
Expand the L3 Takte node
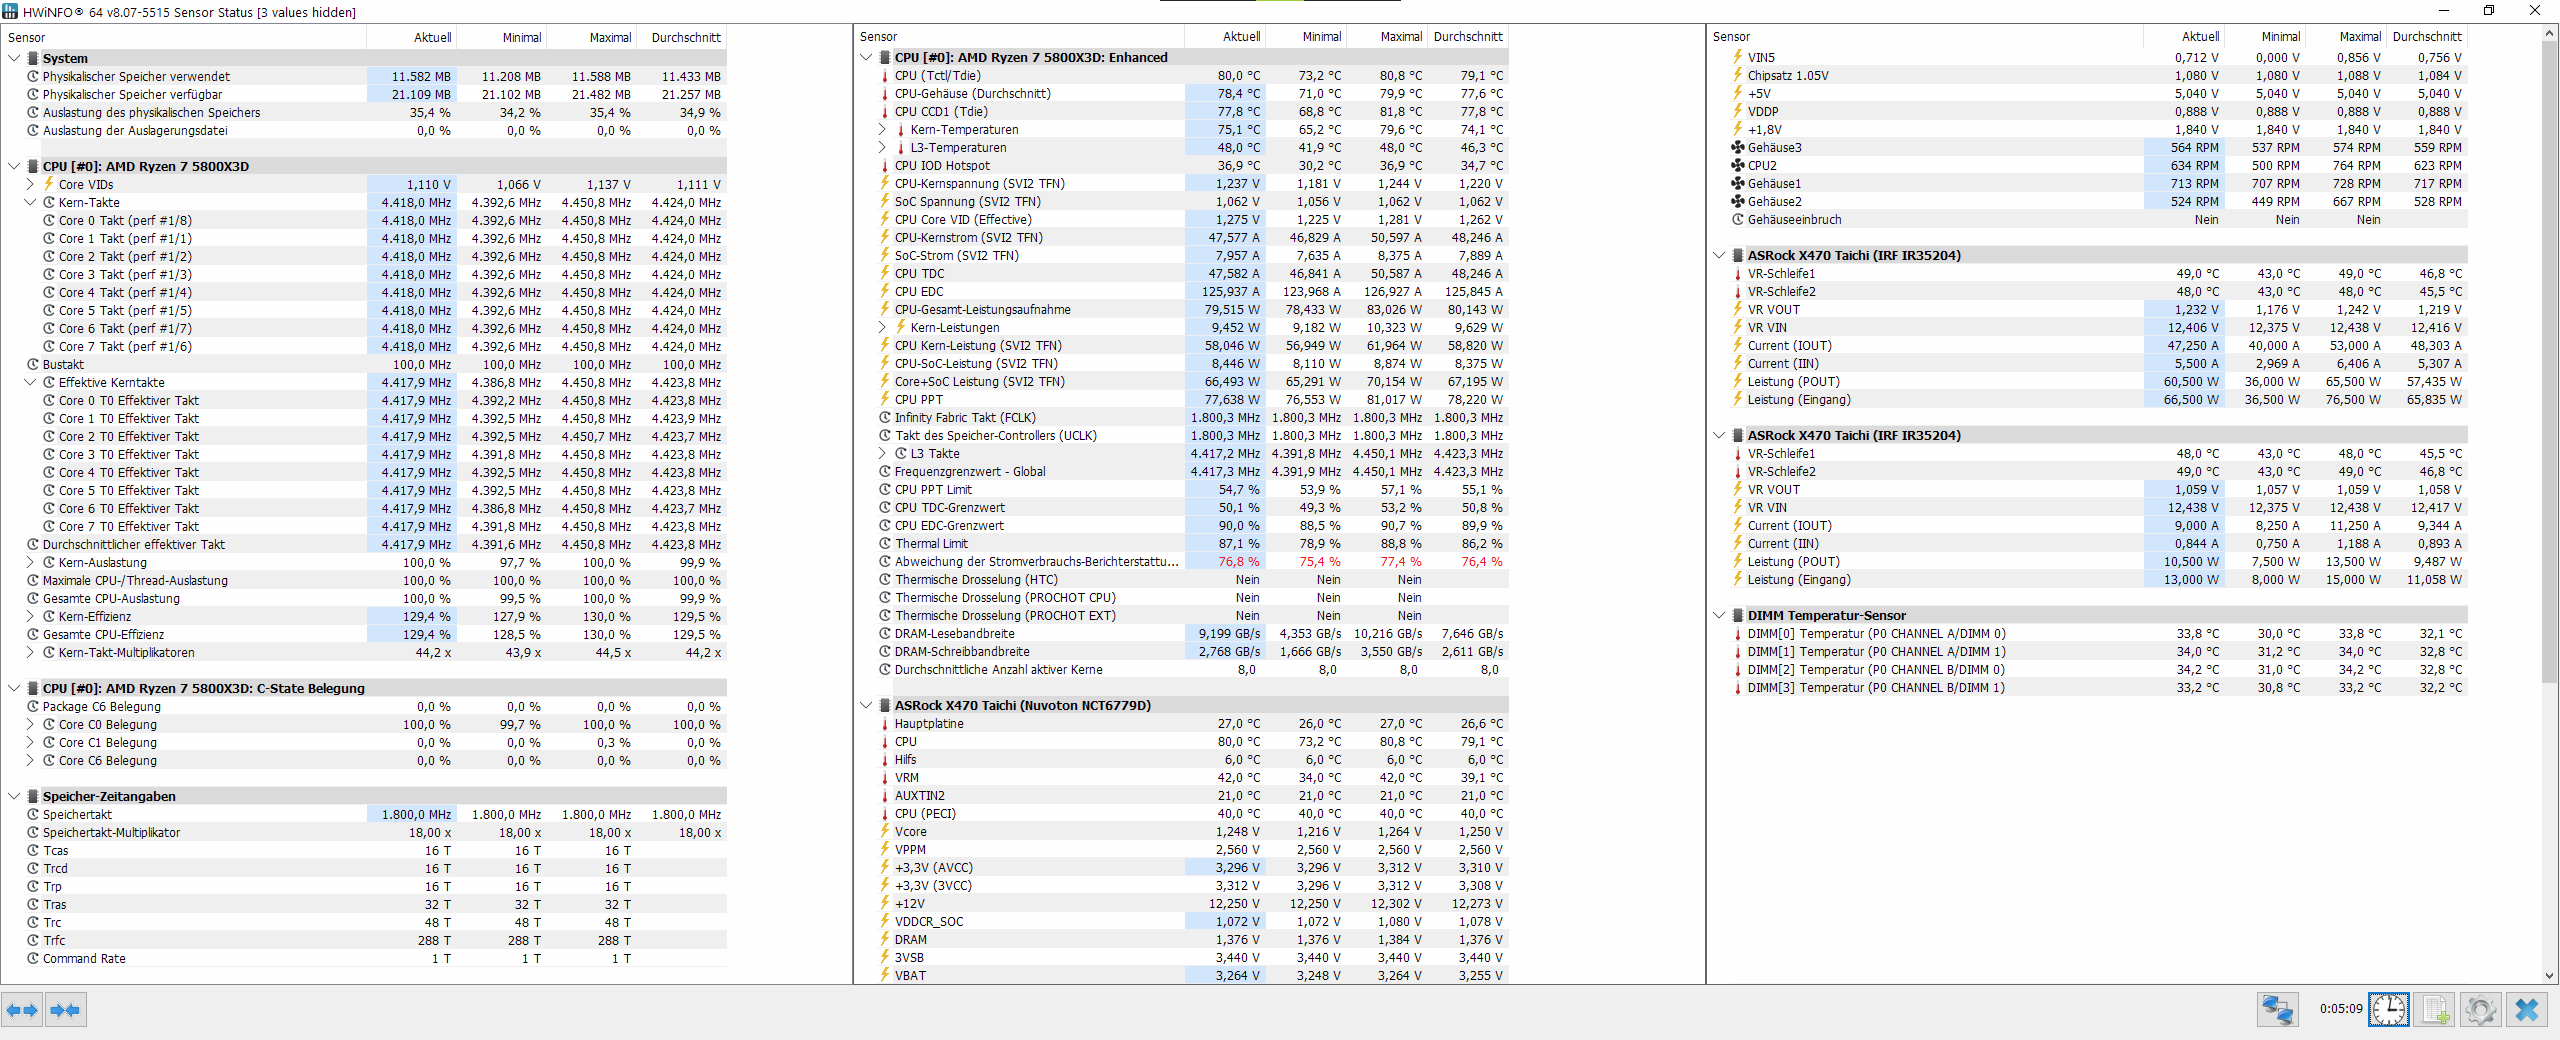tap(882, 454)
